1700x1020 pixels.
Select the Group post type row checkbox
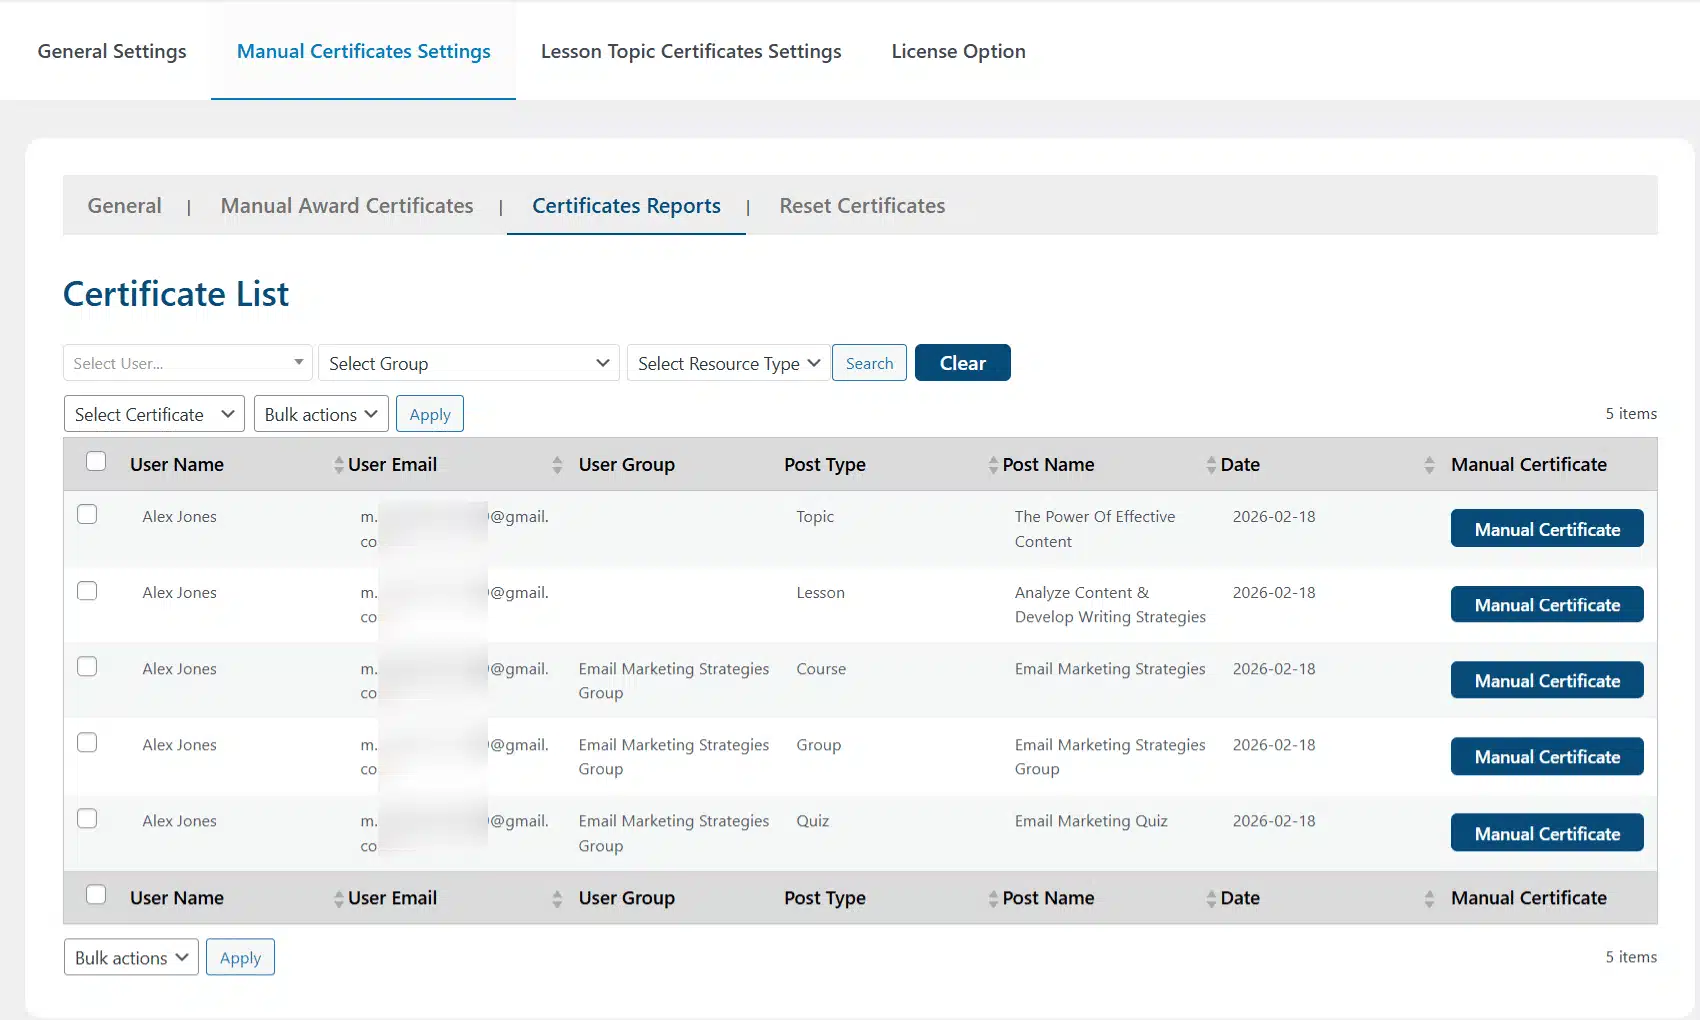87,742
